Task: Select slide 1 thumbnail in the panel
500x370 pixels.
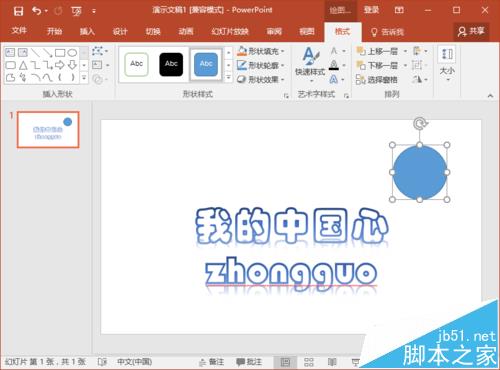Action: [48, 130]
